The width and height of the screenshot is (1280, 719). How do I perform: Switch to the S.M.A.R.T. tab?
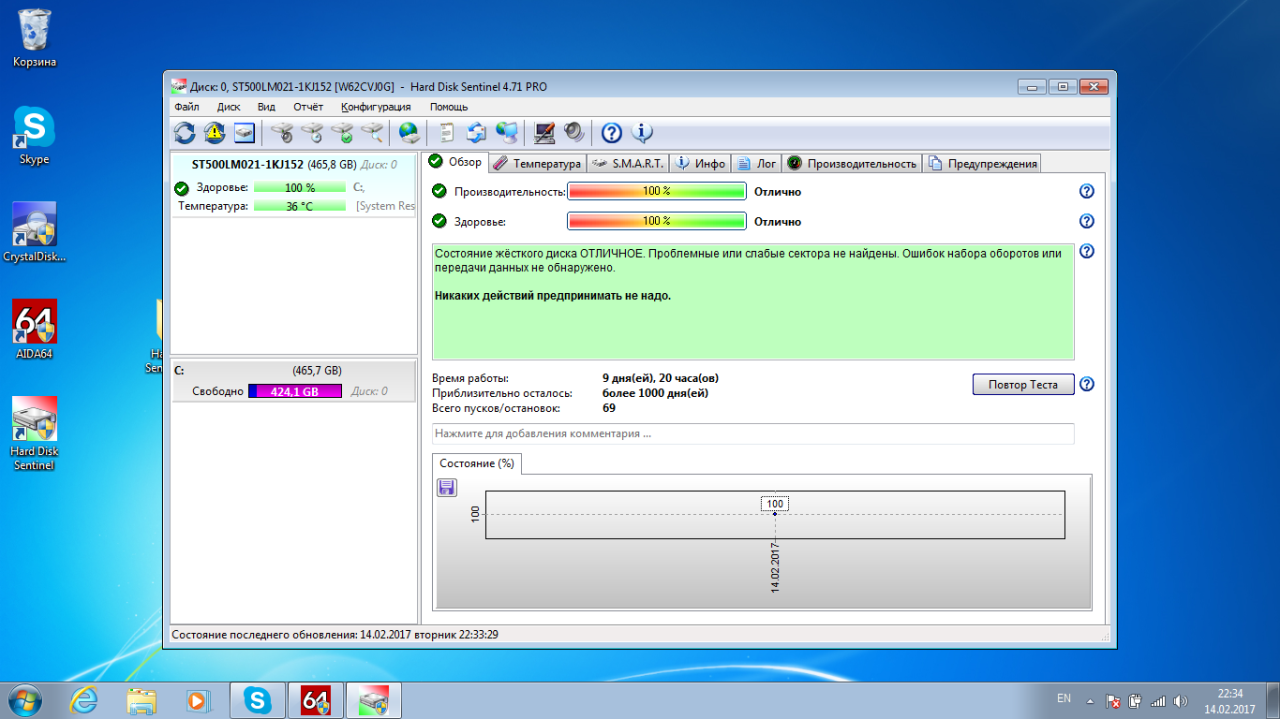pos(628,163)
